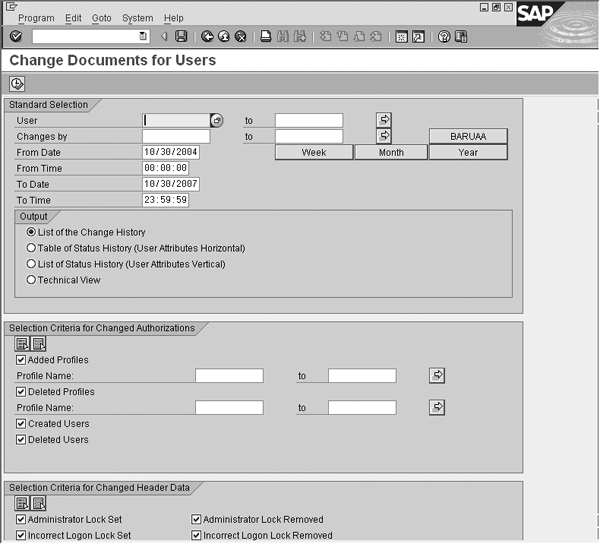600x544 pixels.
Task: Click the green Enter checkmark icon
Action: click(16, 36)
